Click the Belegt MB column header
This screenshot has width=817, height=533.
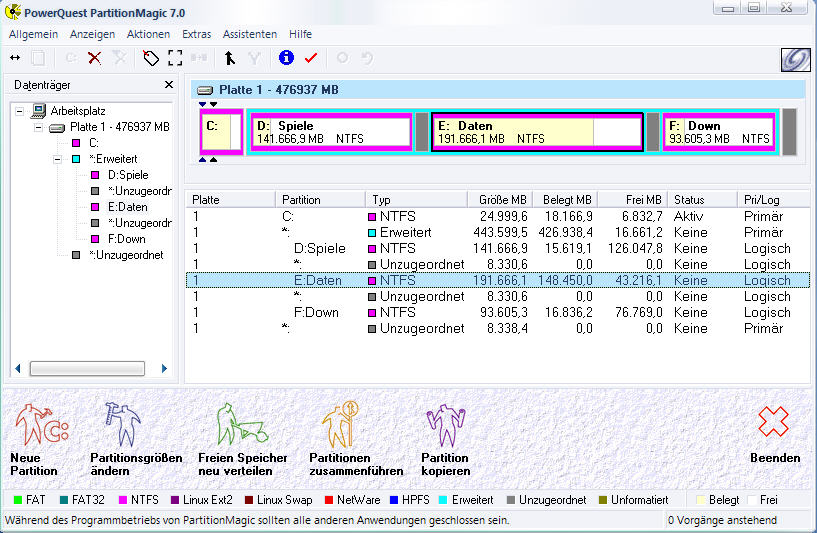pyautogui.click(x=565, y=200)
